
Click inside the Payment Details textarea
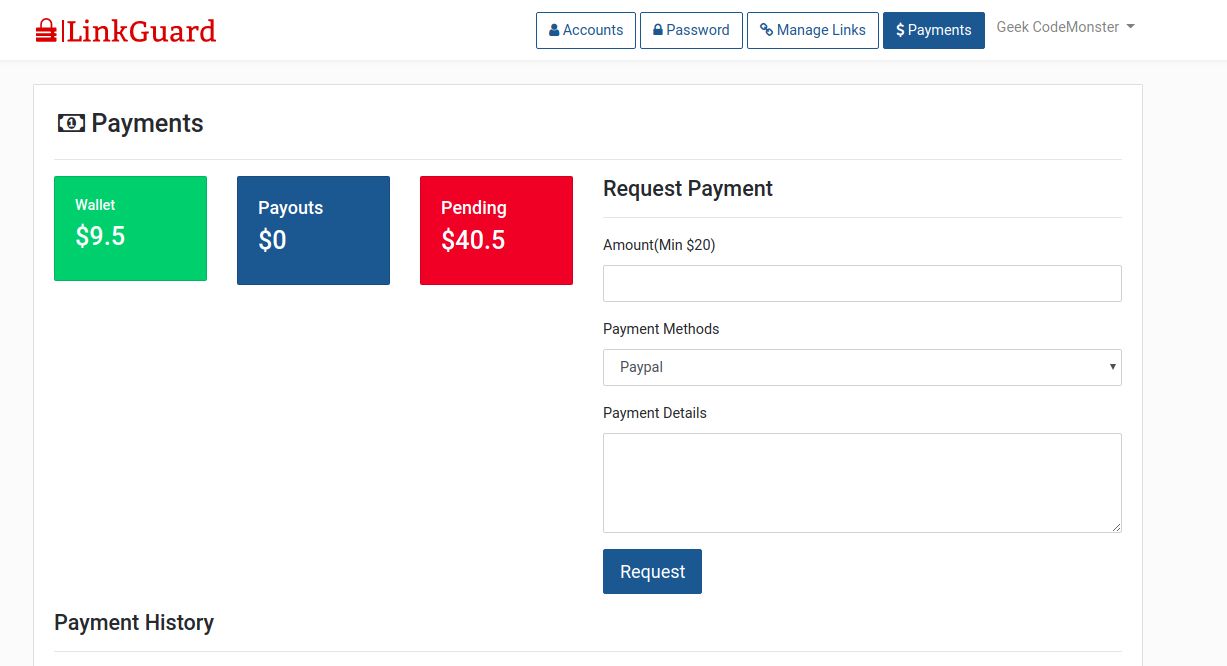pyautogui.click(x=861, y=482)
